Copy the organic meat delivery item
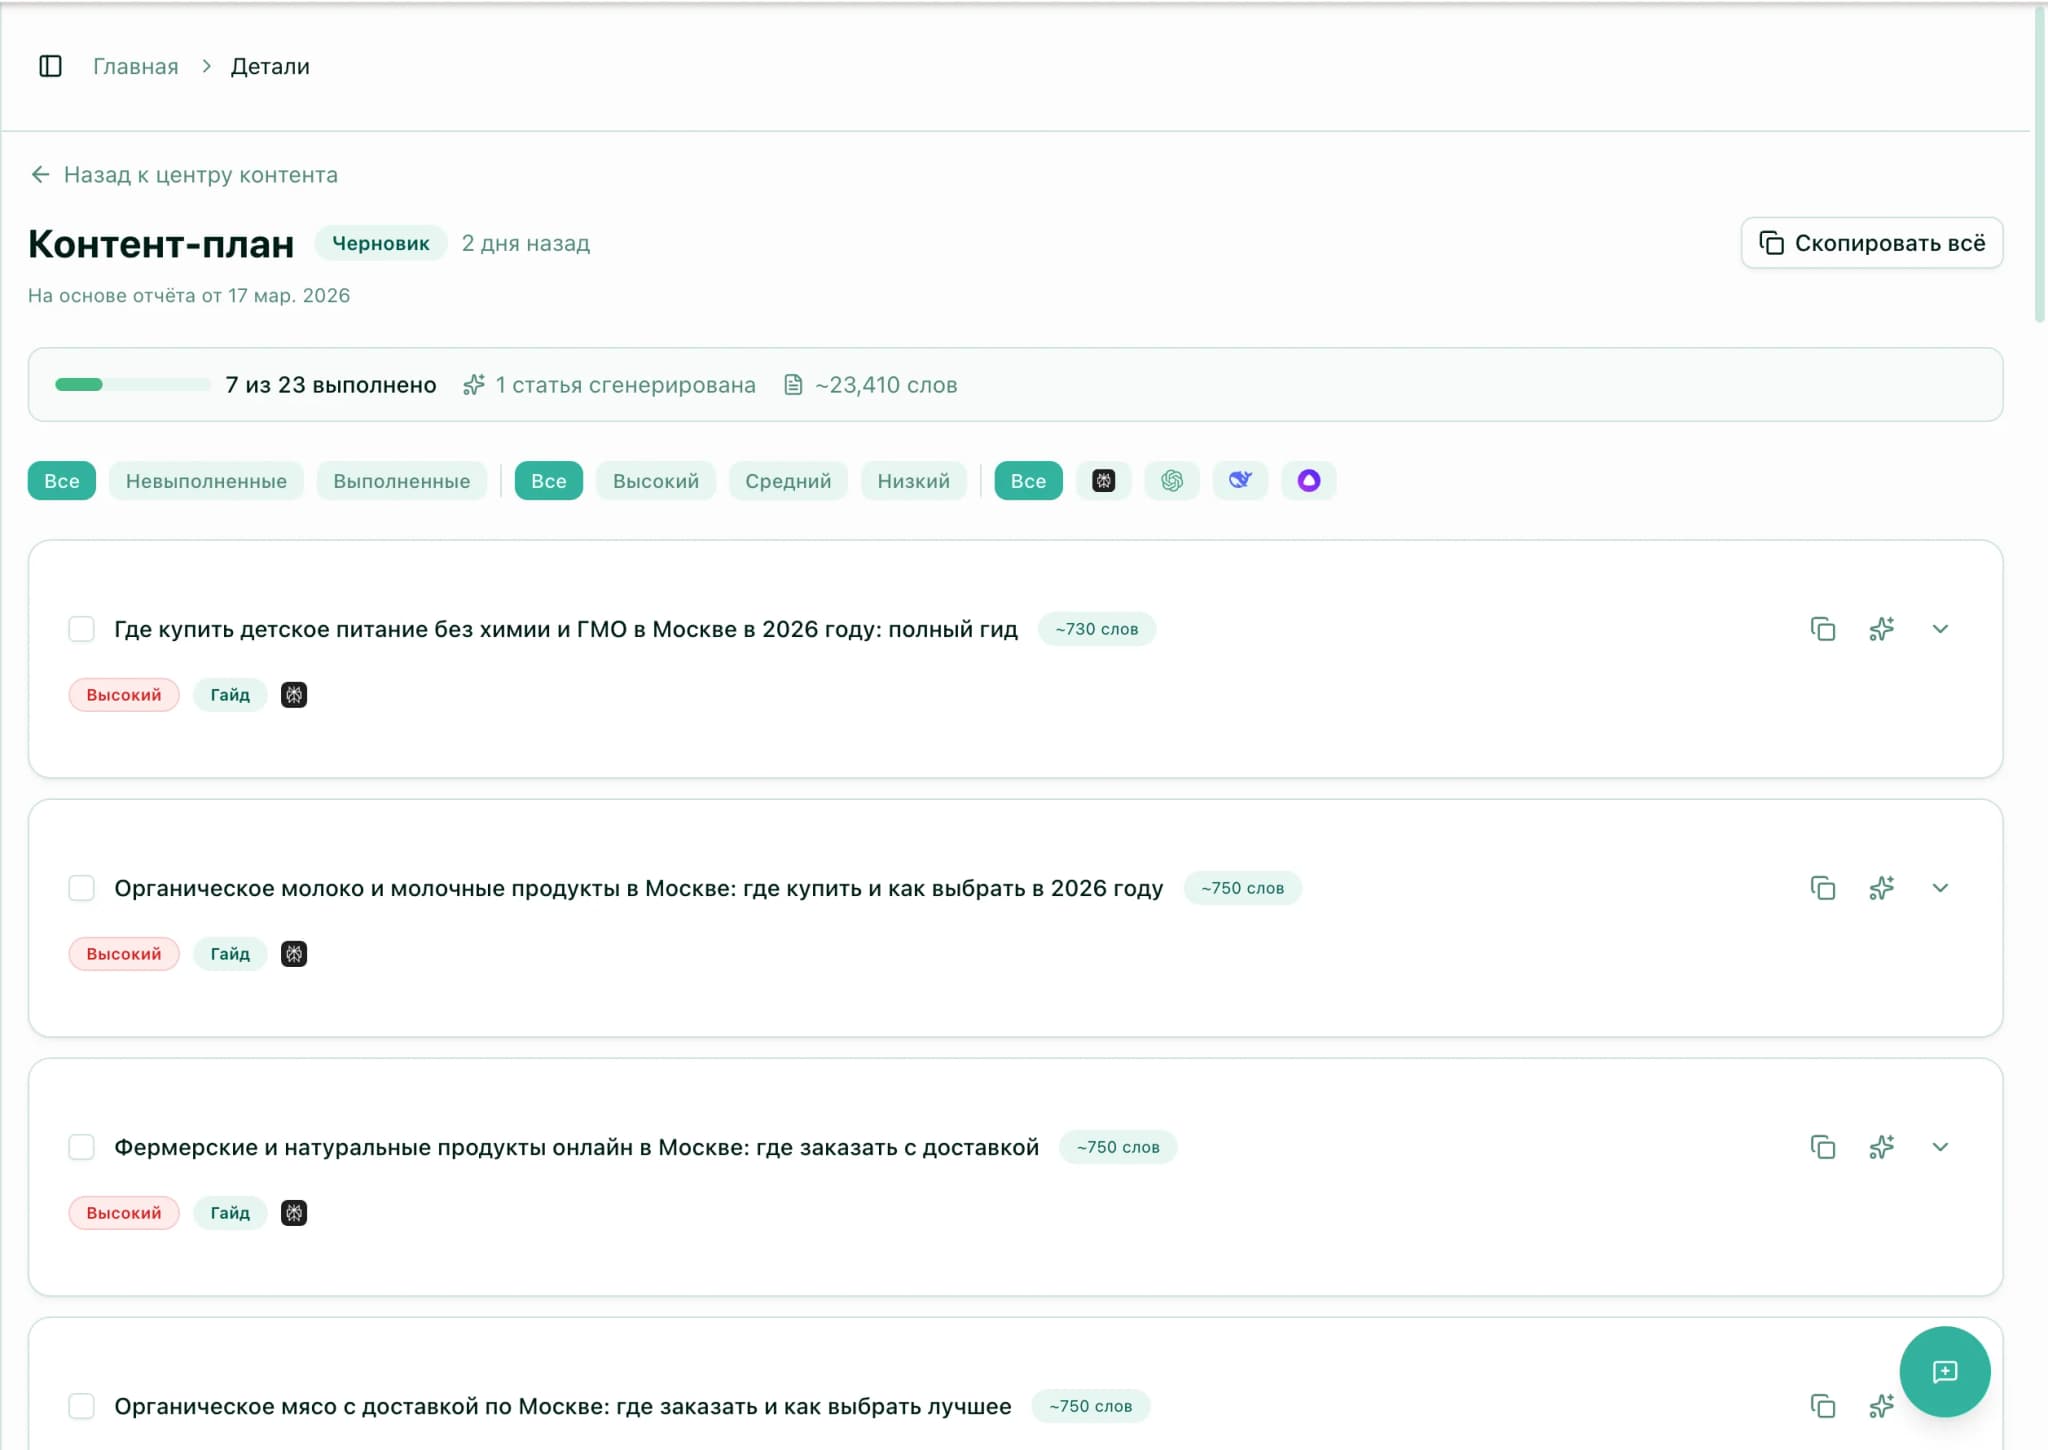This screenshot has height=1450, width=2048. click(x=1823, y=1406)
